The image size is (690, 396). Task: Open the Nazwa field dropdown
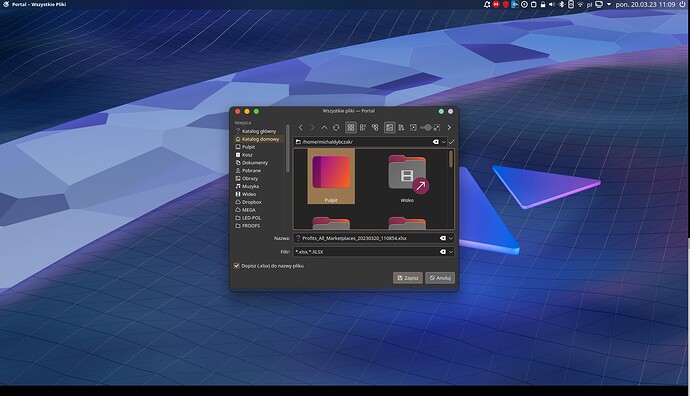pos(451,238)
